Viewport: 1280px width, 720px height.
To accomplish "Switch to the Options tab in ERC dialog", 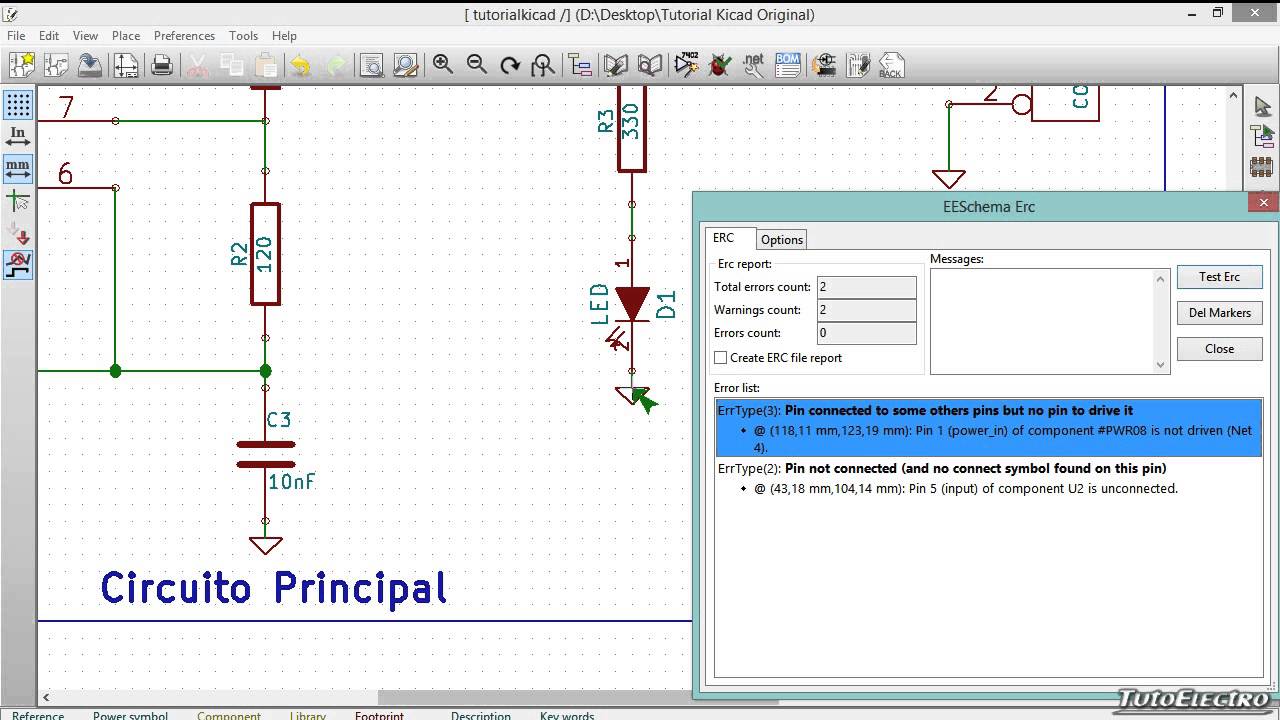I will [781, 240].
